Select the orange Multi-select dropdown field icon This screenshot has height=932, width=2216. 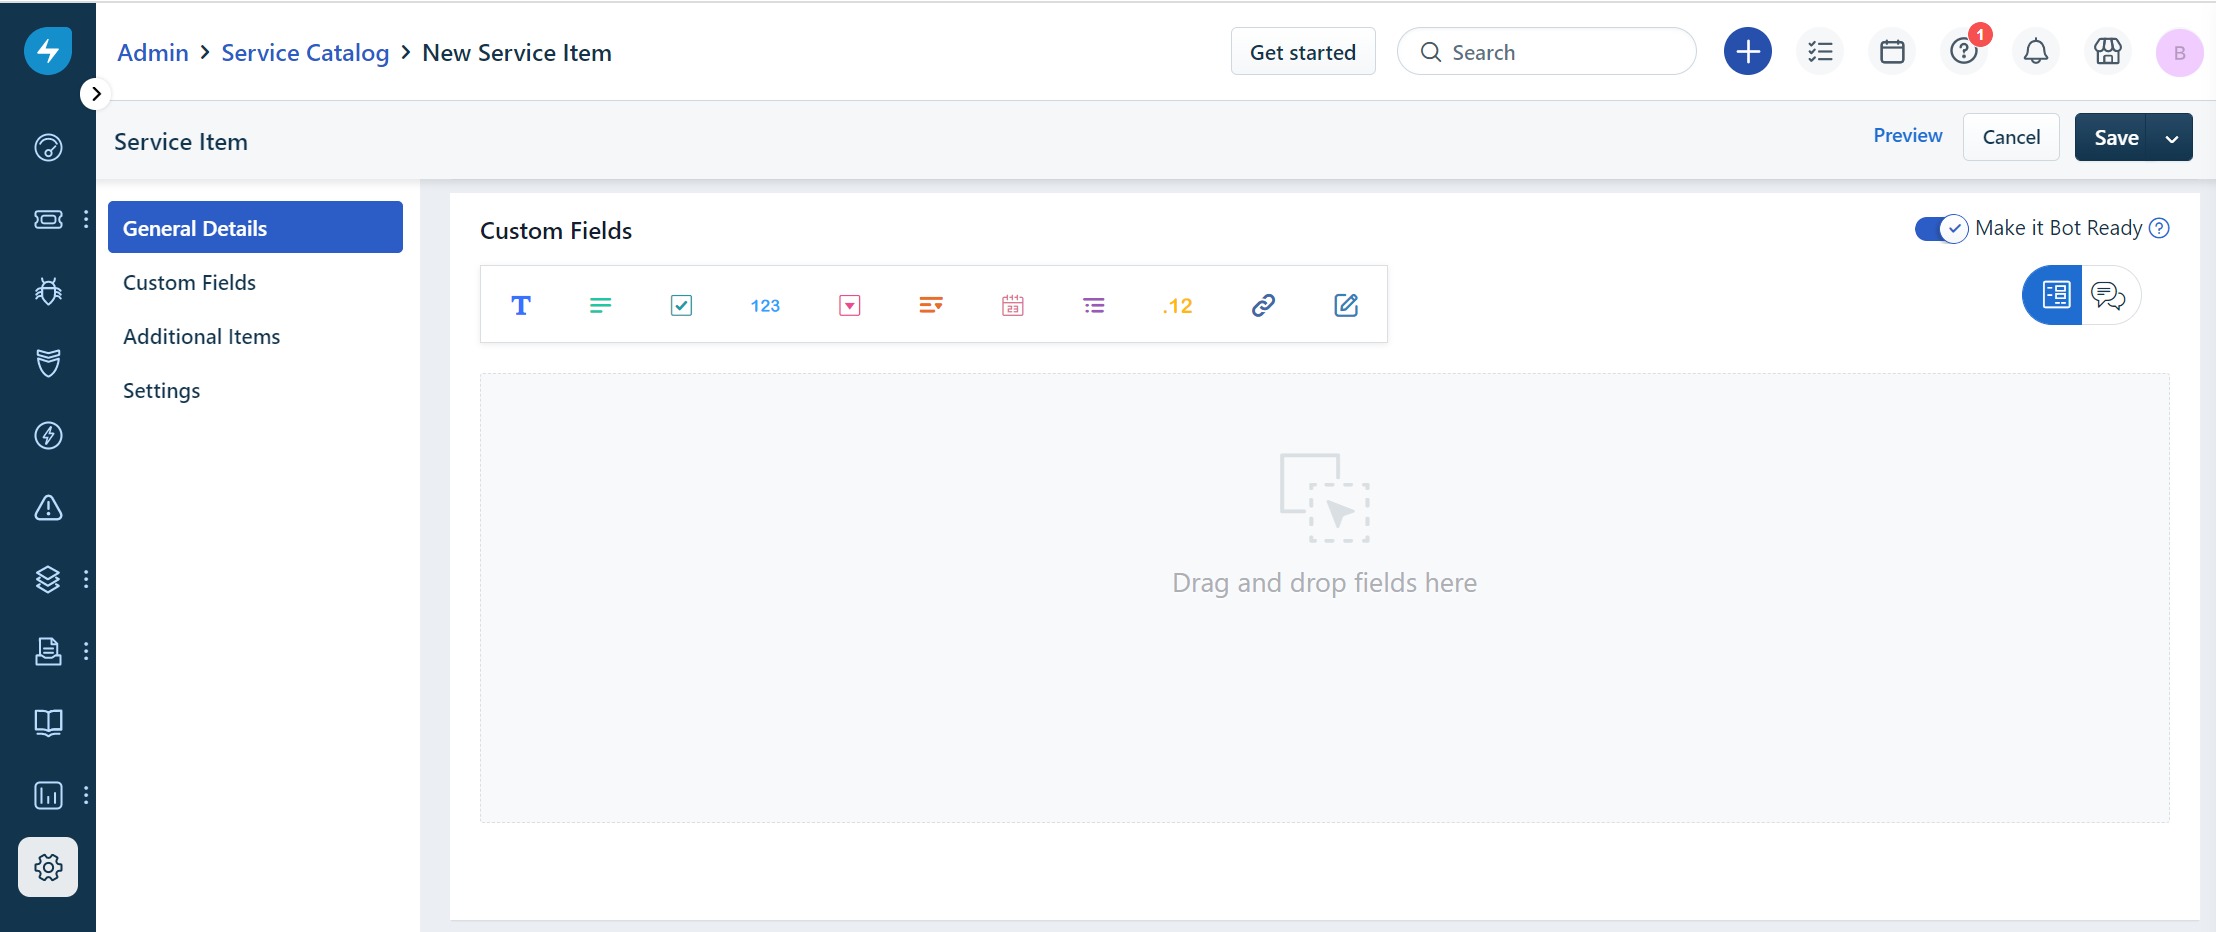coord(931,305)
